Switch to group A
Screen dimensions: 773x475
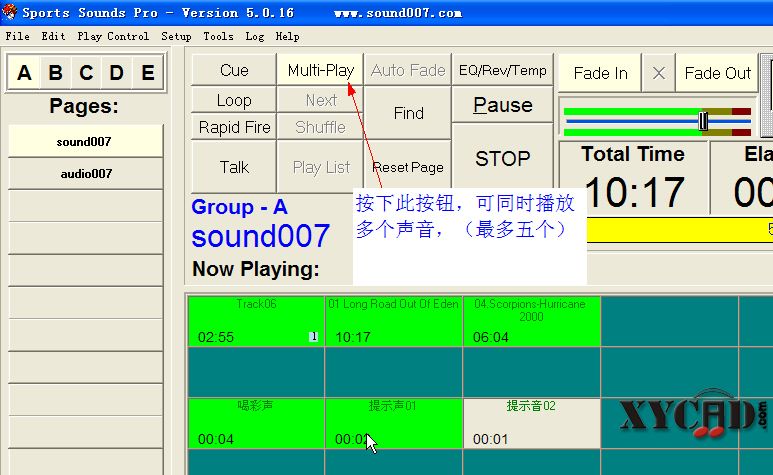(x=24, y=73)
